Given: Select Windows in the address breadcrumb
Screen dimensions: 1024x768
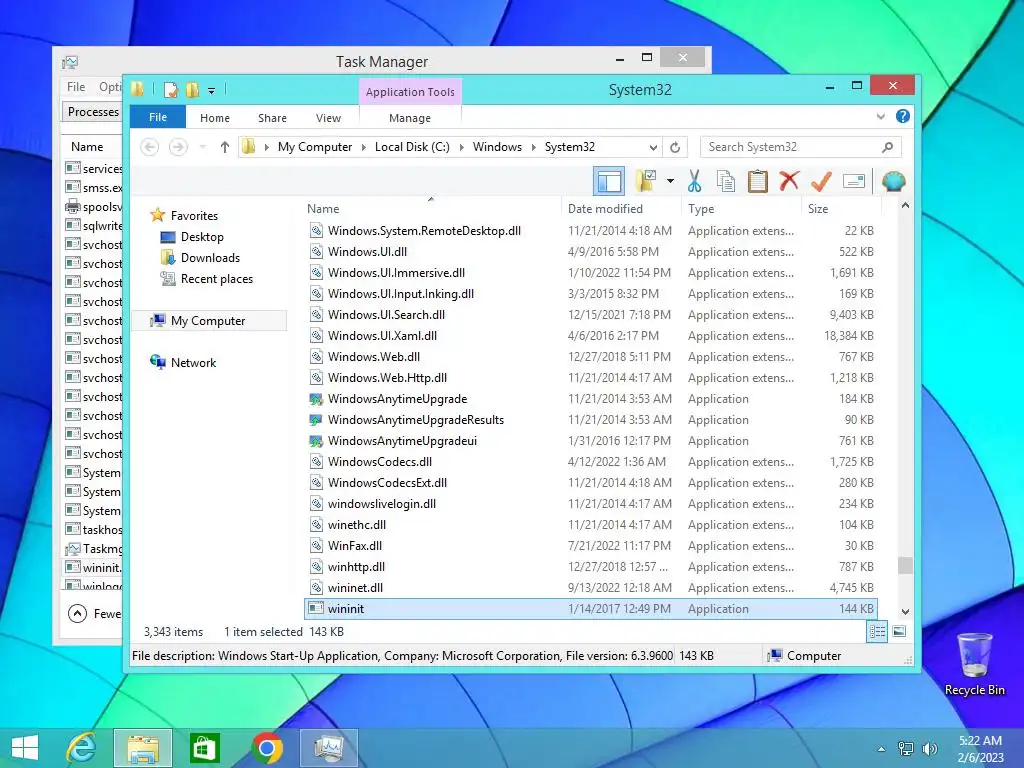Looking at the screenshot, I should pos(497,147).
